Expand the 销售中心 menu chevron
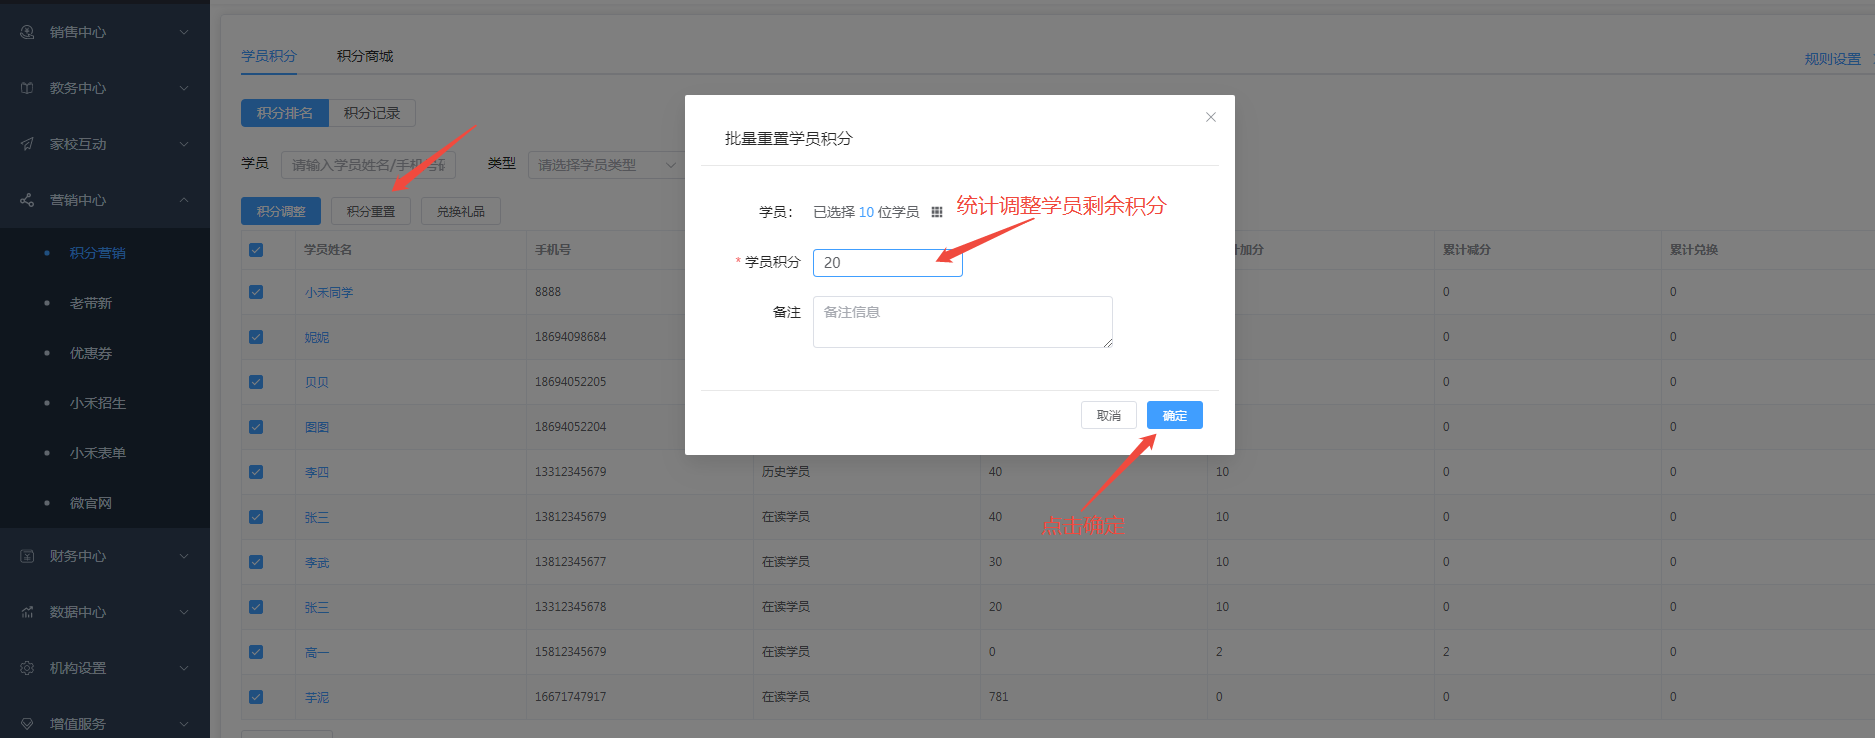Screen dimensions: 1875x738 (184, 32)
